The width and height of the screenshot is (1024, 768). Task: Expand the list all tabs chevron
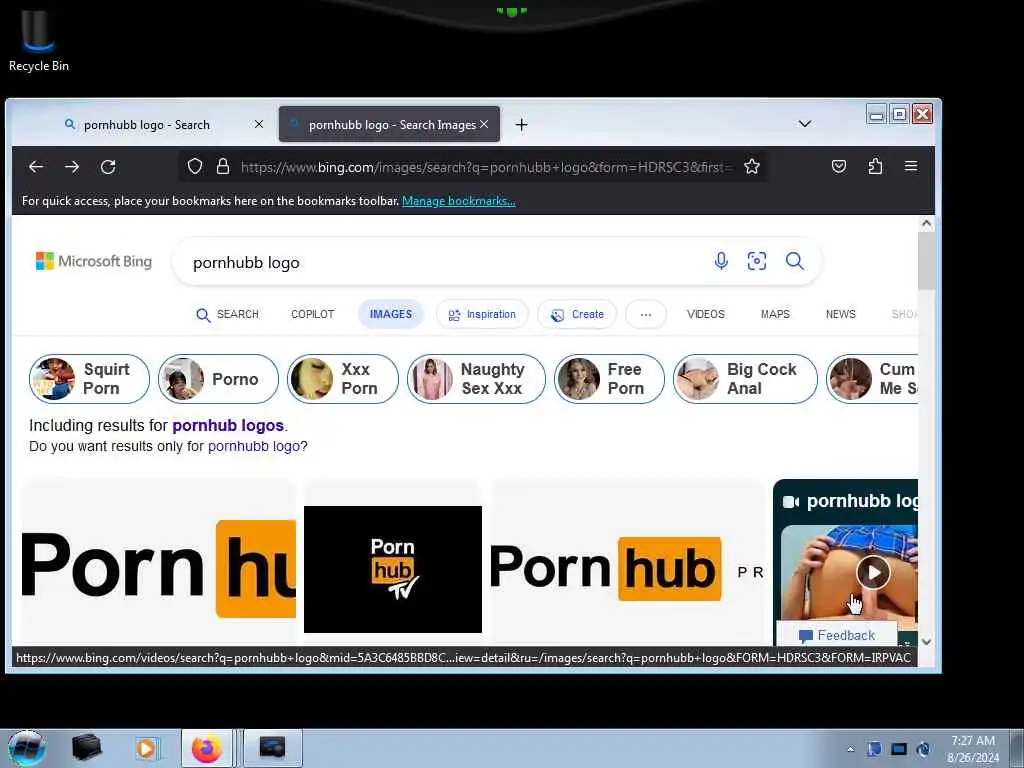click(x=805, y=124)
